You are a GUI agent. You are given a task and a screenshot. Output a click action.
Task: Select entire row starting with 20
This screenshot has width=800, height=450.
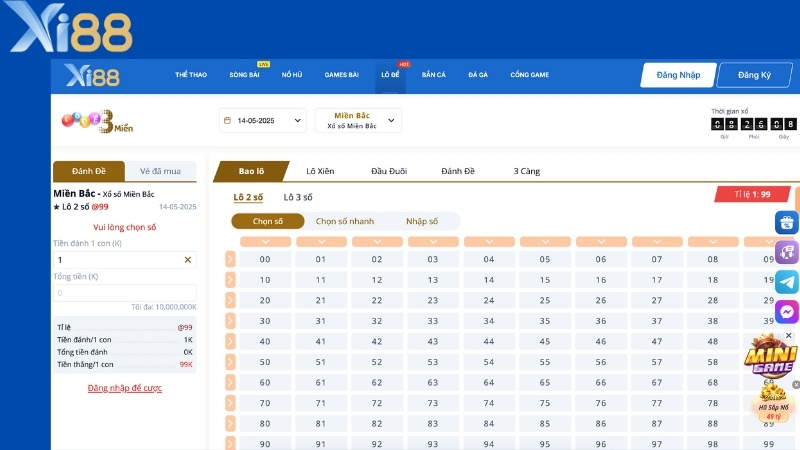(x=230, y=300)
